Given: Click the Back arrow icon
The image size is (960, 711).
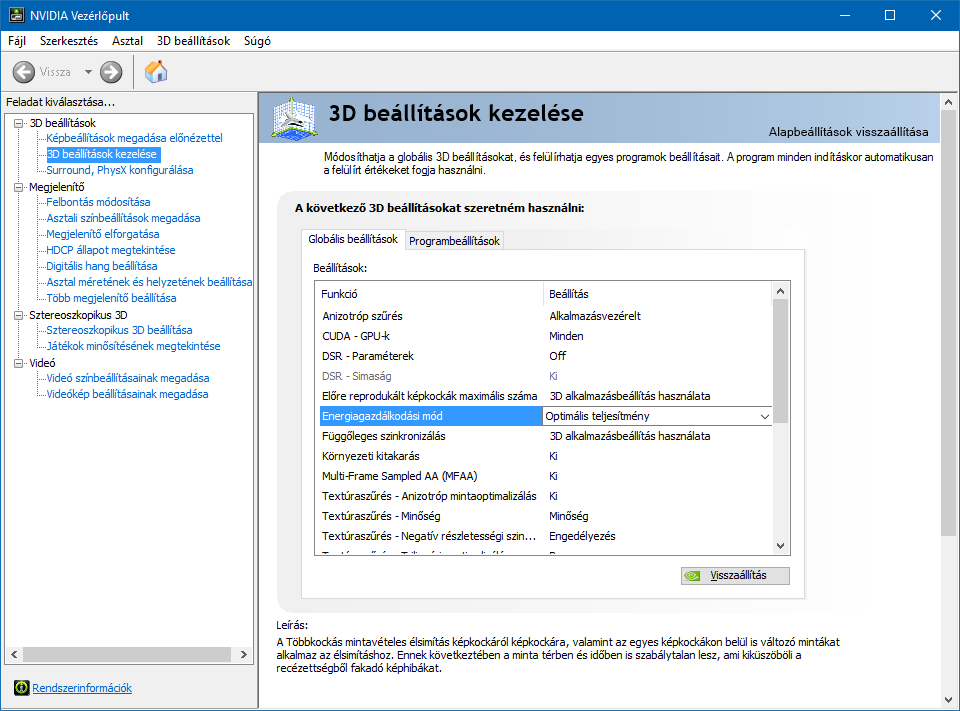Looking at the screenshot, I should (23, 72).
